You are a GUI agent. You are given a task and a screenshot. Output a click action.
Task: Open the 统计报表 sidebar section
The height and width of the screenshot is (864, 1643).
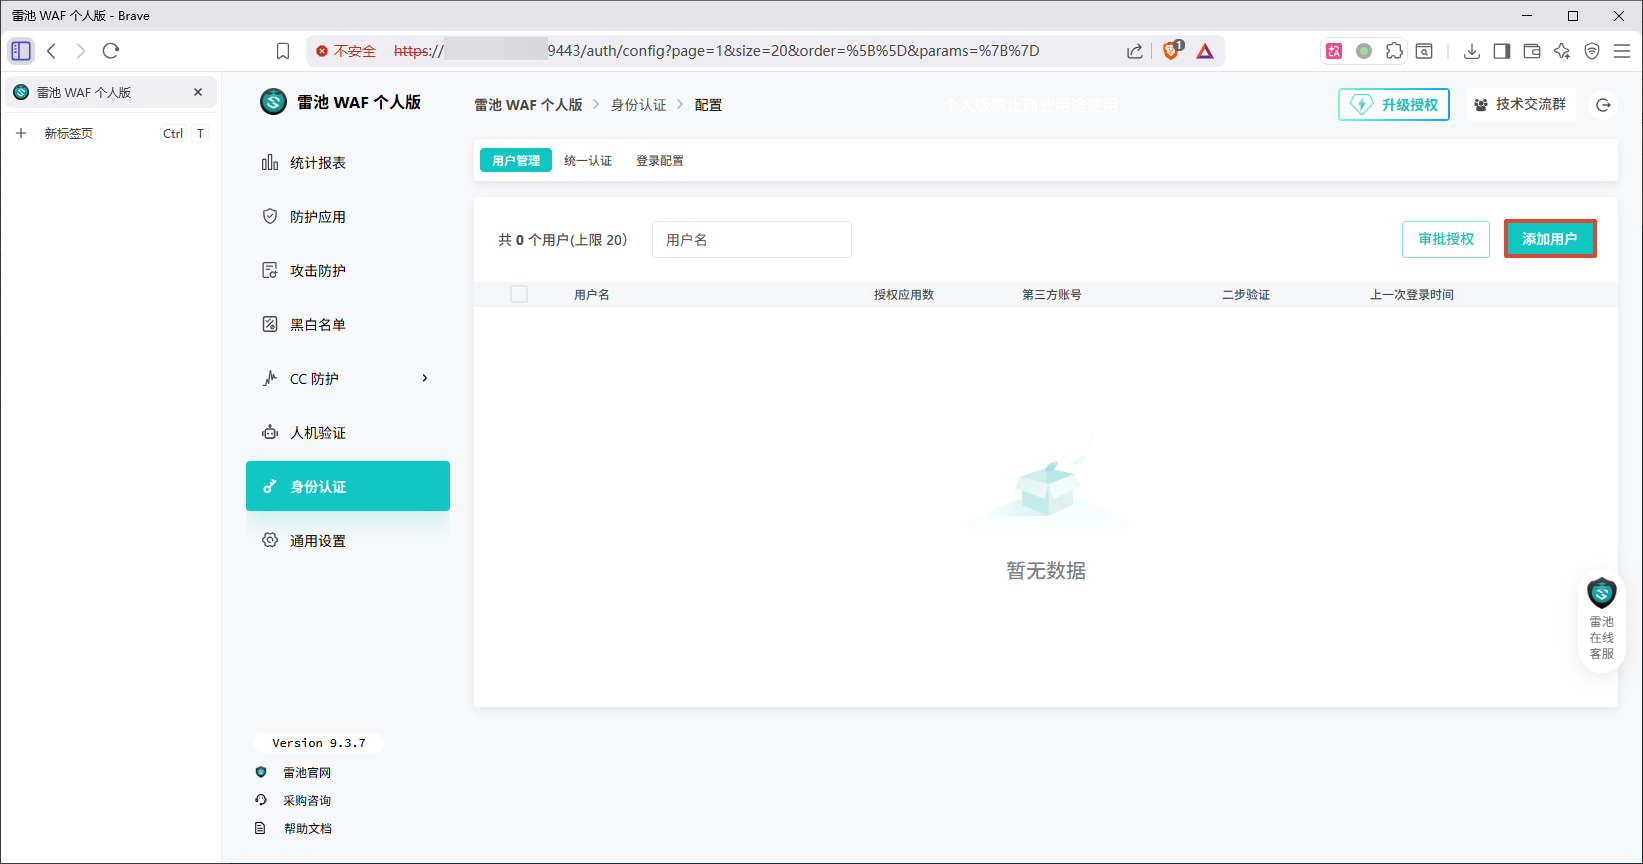click(x=348, y=163)
